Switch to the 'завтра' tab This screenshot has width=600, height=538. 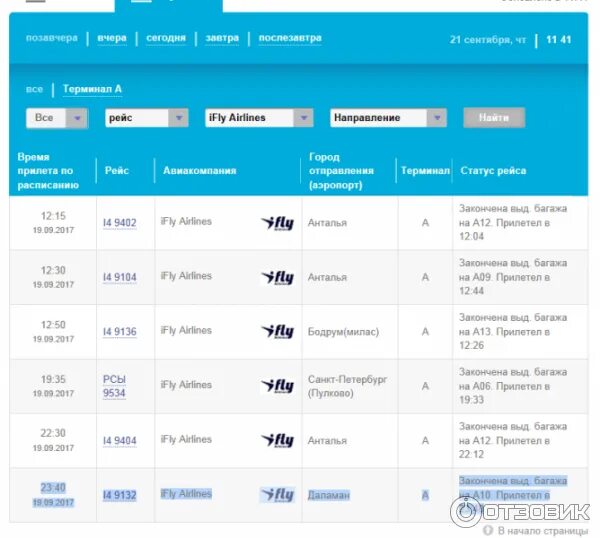point(222,38)
